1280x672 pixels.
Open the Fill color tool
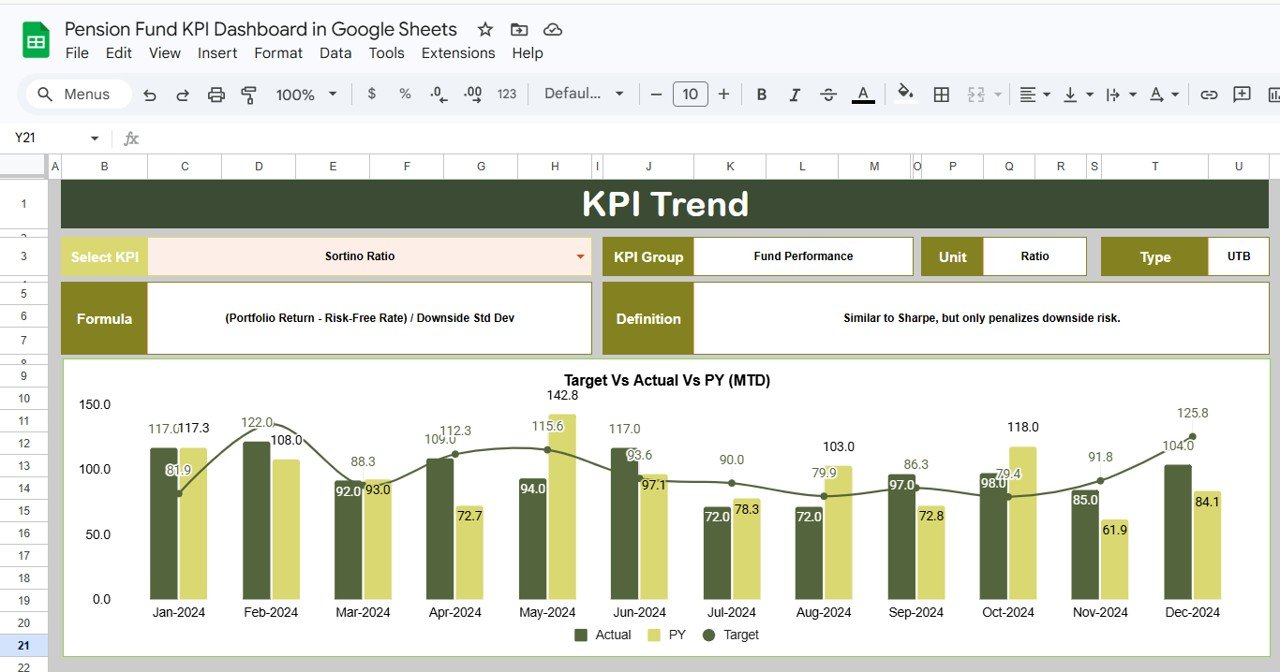tap(903, 94)
